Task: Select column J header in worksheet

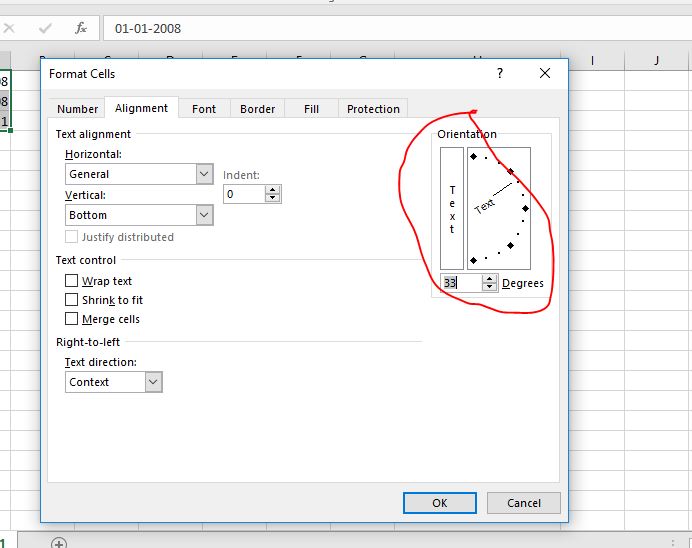Action: 656,61
